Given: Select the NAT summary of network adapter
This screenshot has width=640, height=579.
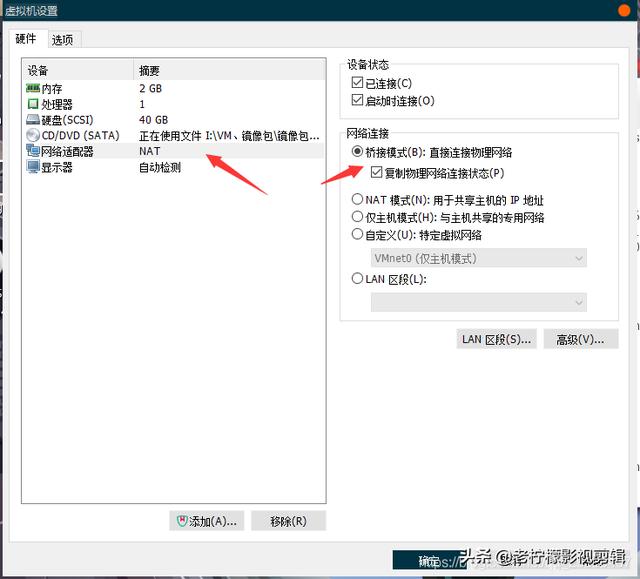Looking at the screenshot, I should 149,151.
